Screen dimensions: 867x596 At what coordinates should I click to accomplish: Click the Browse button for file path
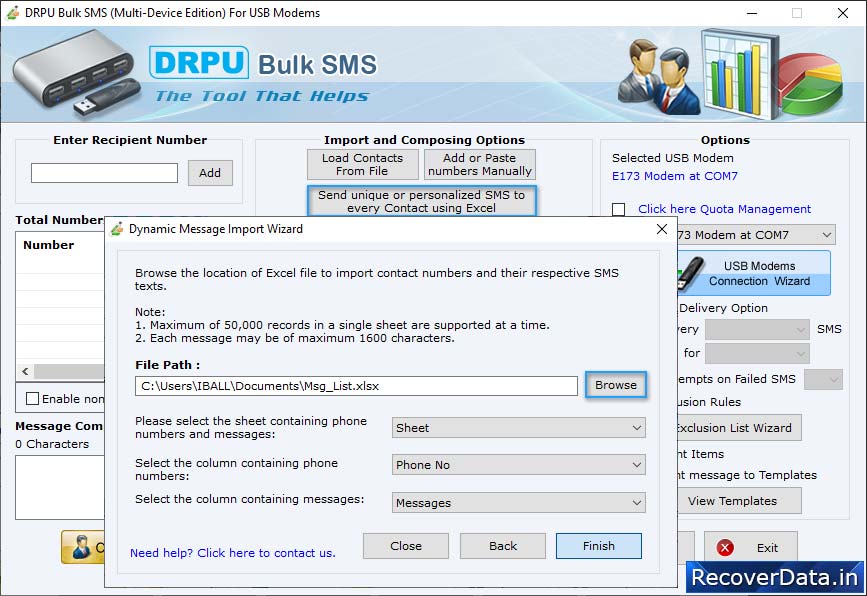615,385
